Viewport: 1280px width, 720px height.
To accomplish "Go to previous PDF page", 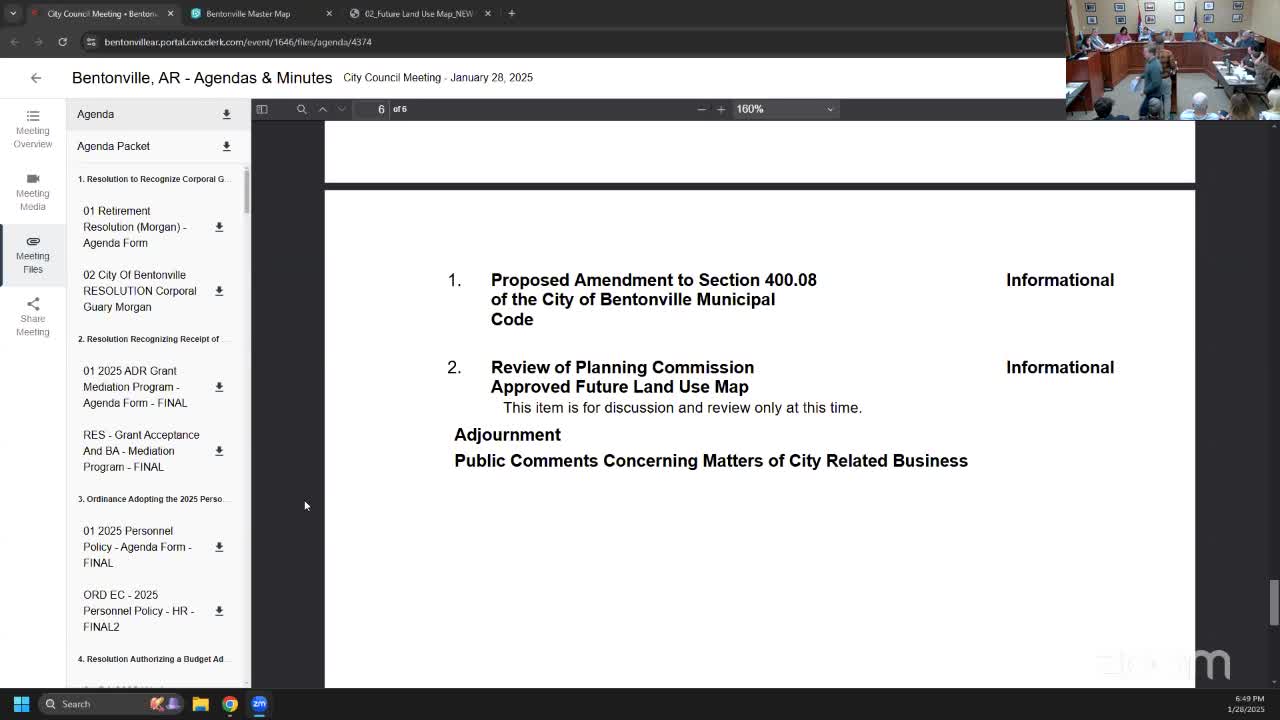I will 322,109.
